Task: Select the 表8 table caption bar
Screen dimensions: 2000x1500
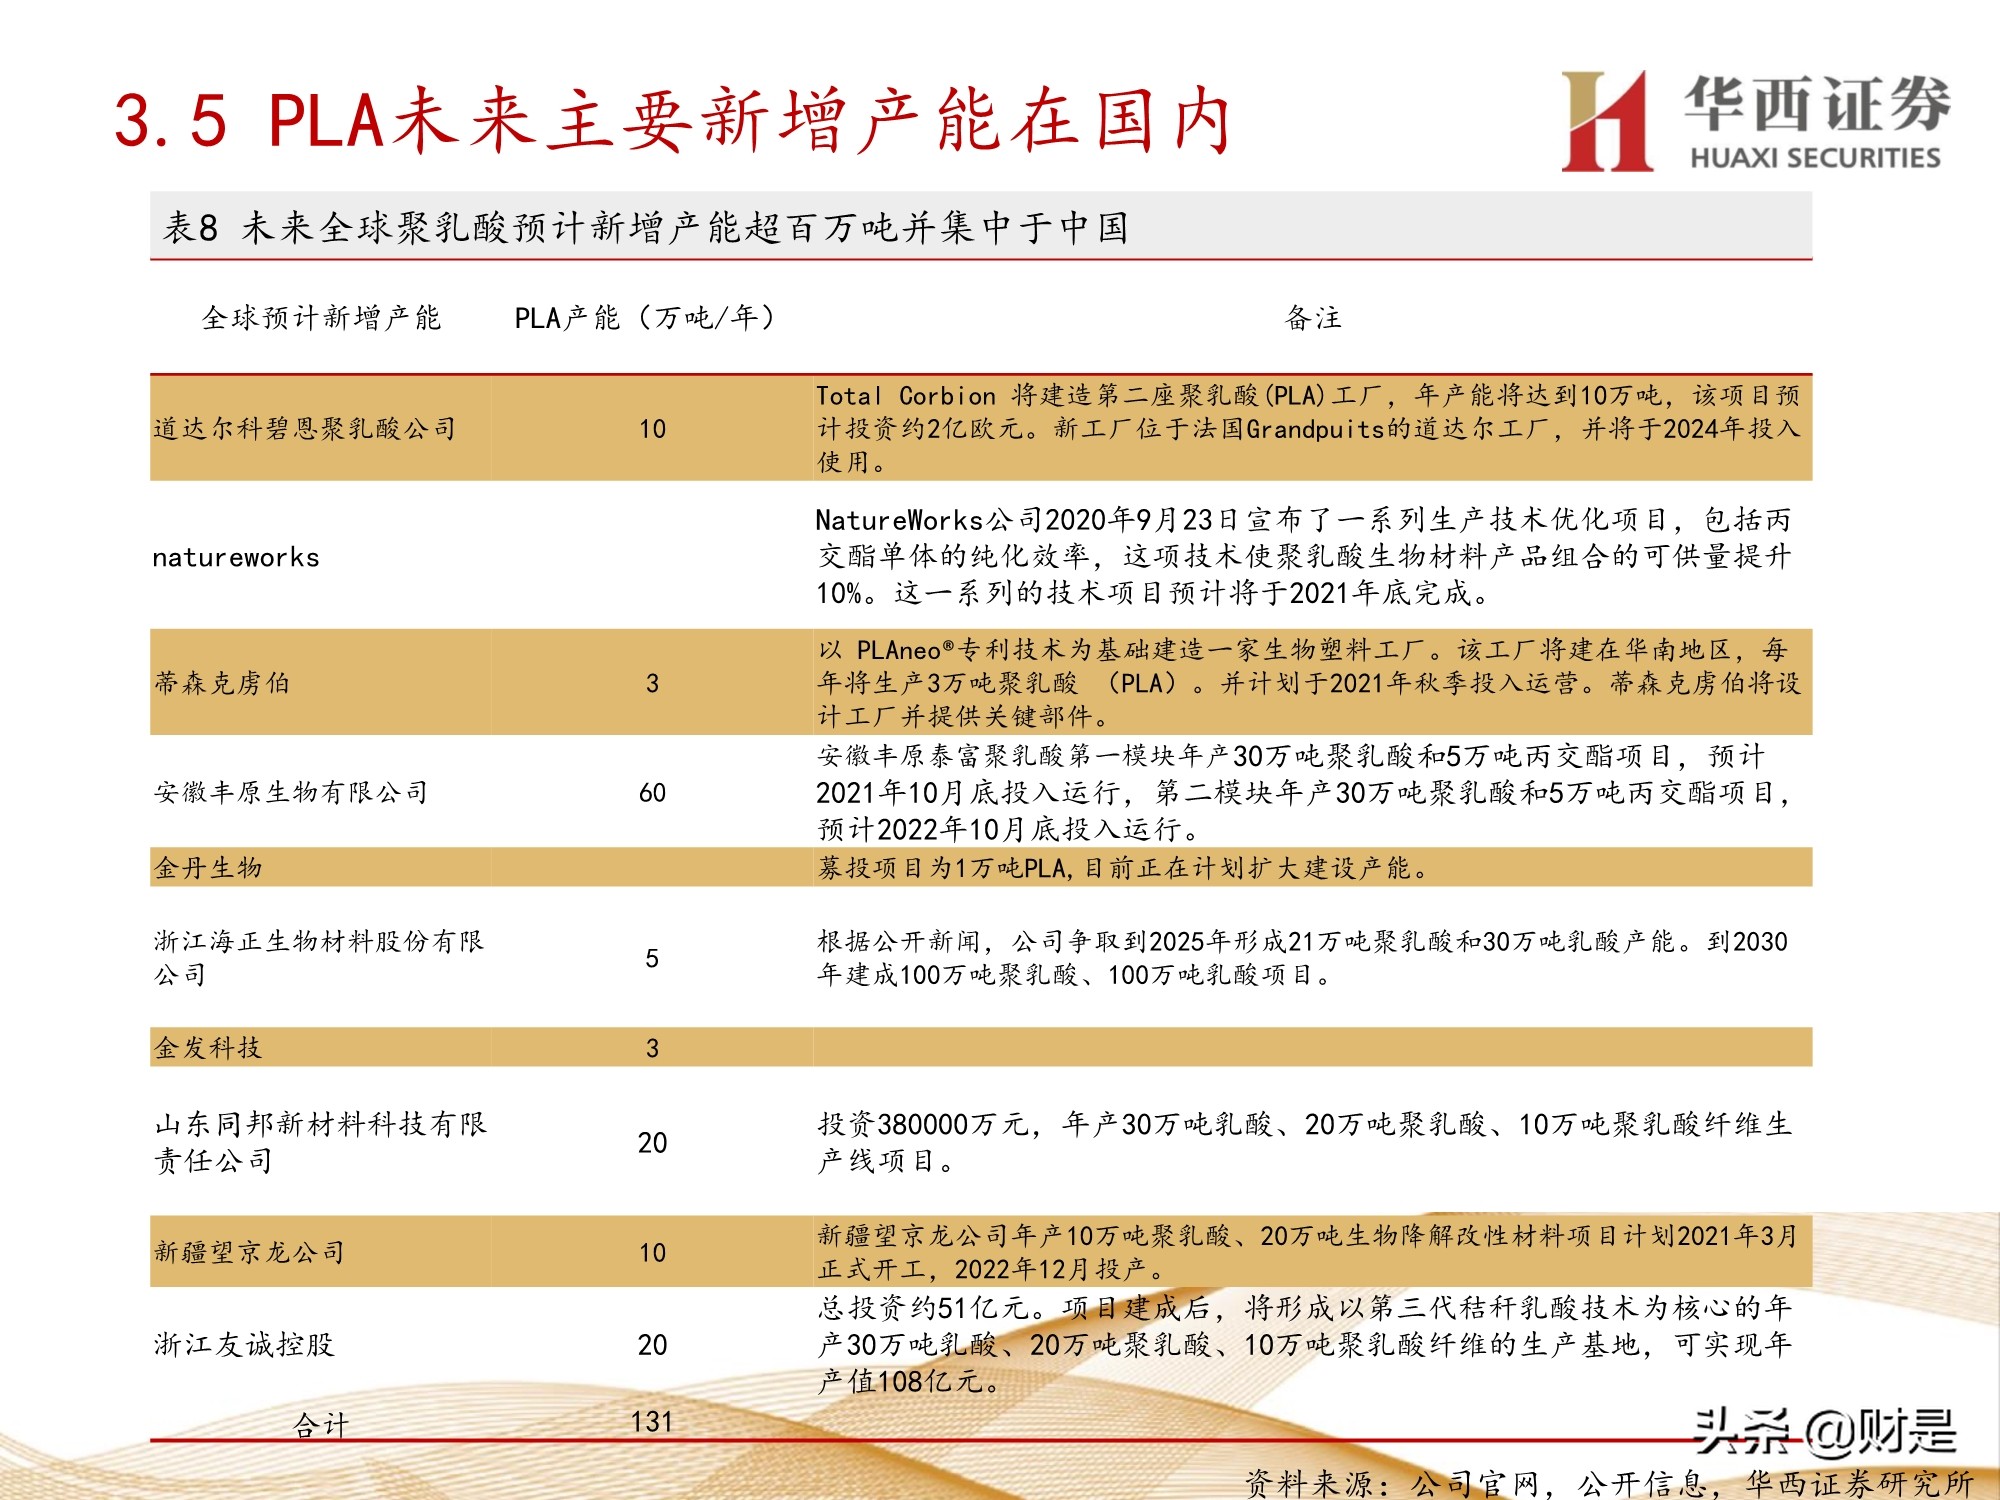Action: tap(650, 230)
